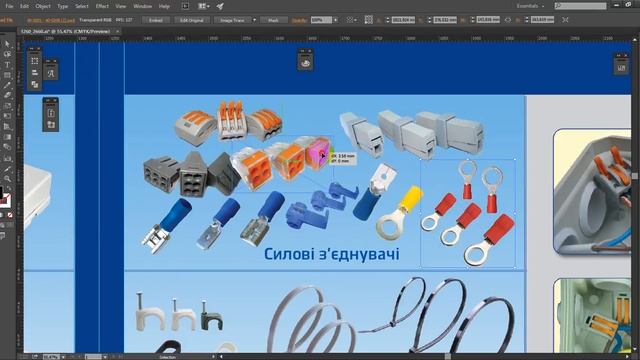
Task: Click the 'PPI: 127' info text
Action: tap(124, 20)
